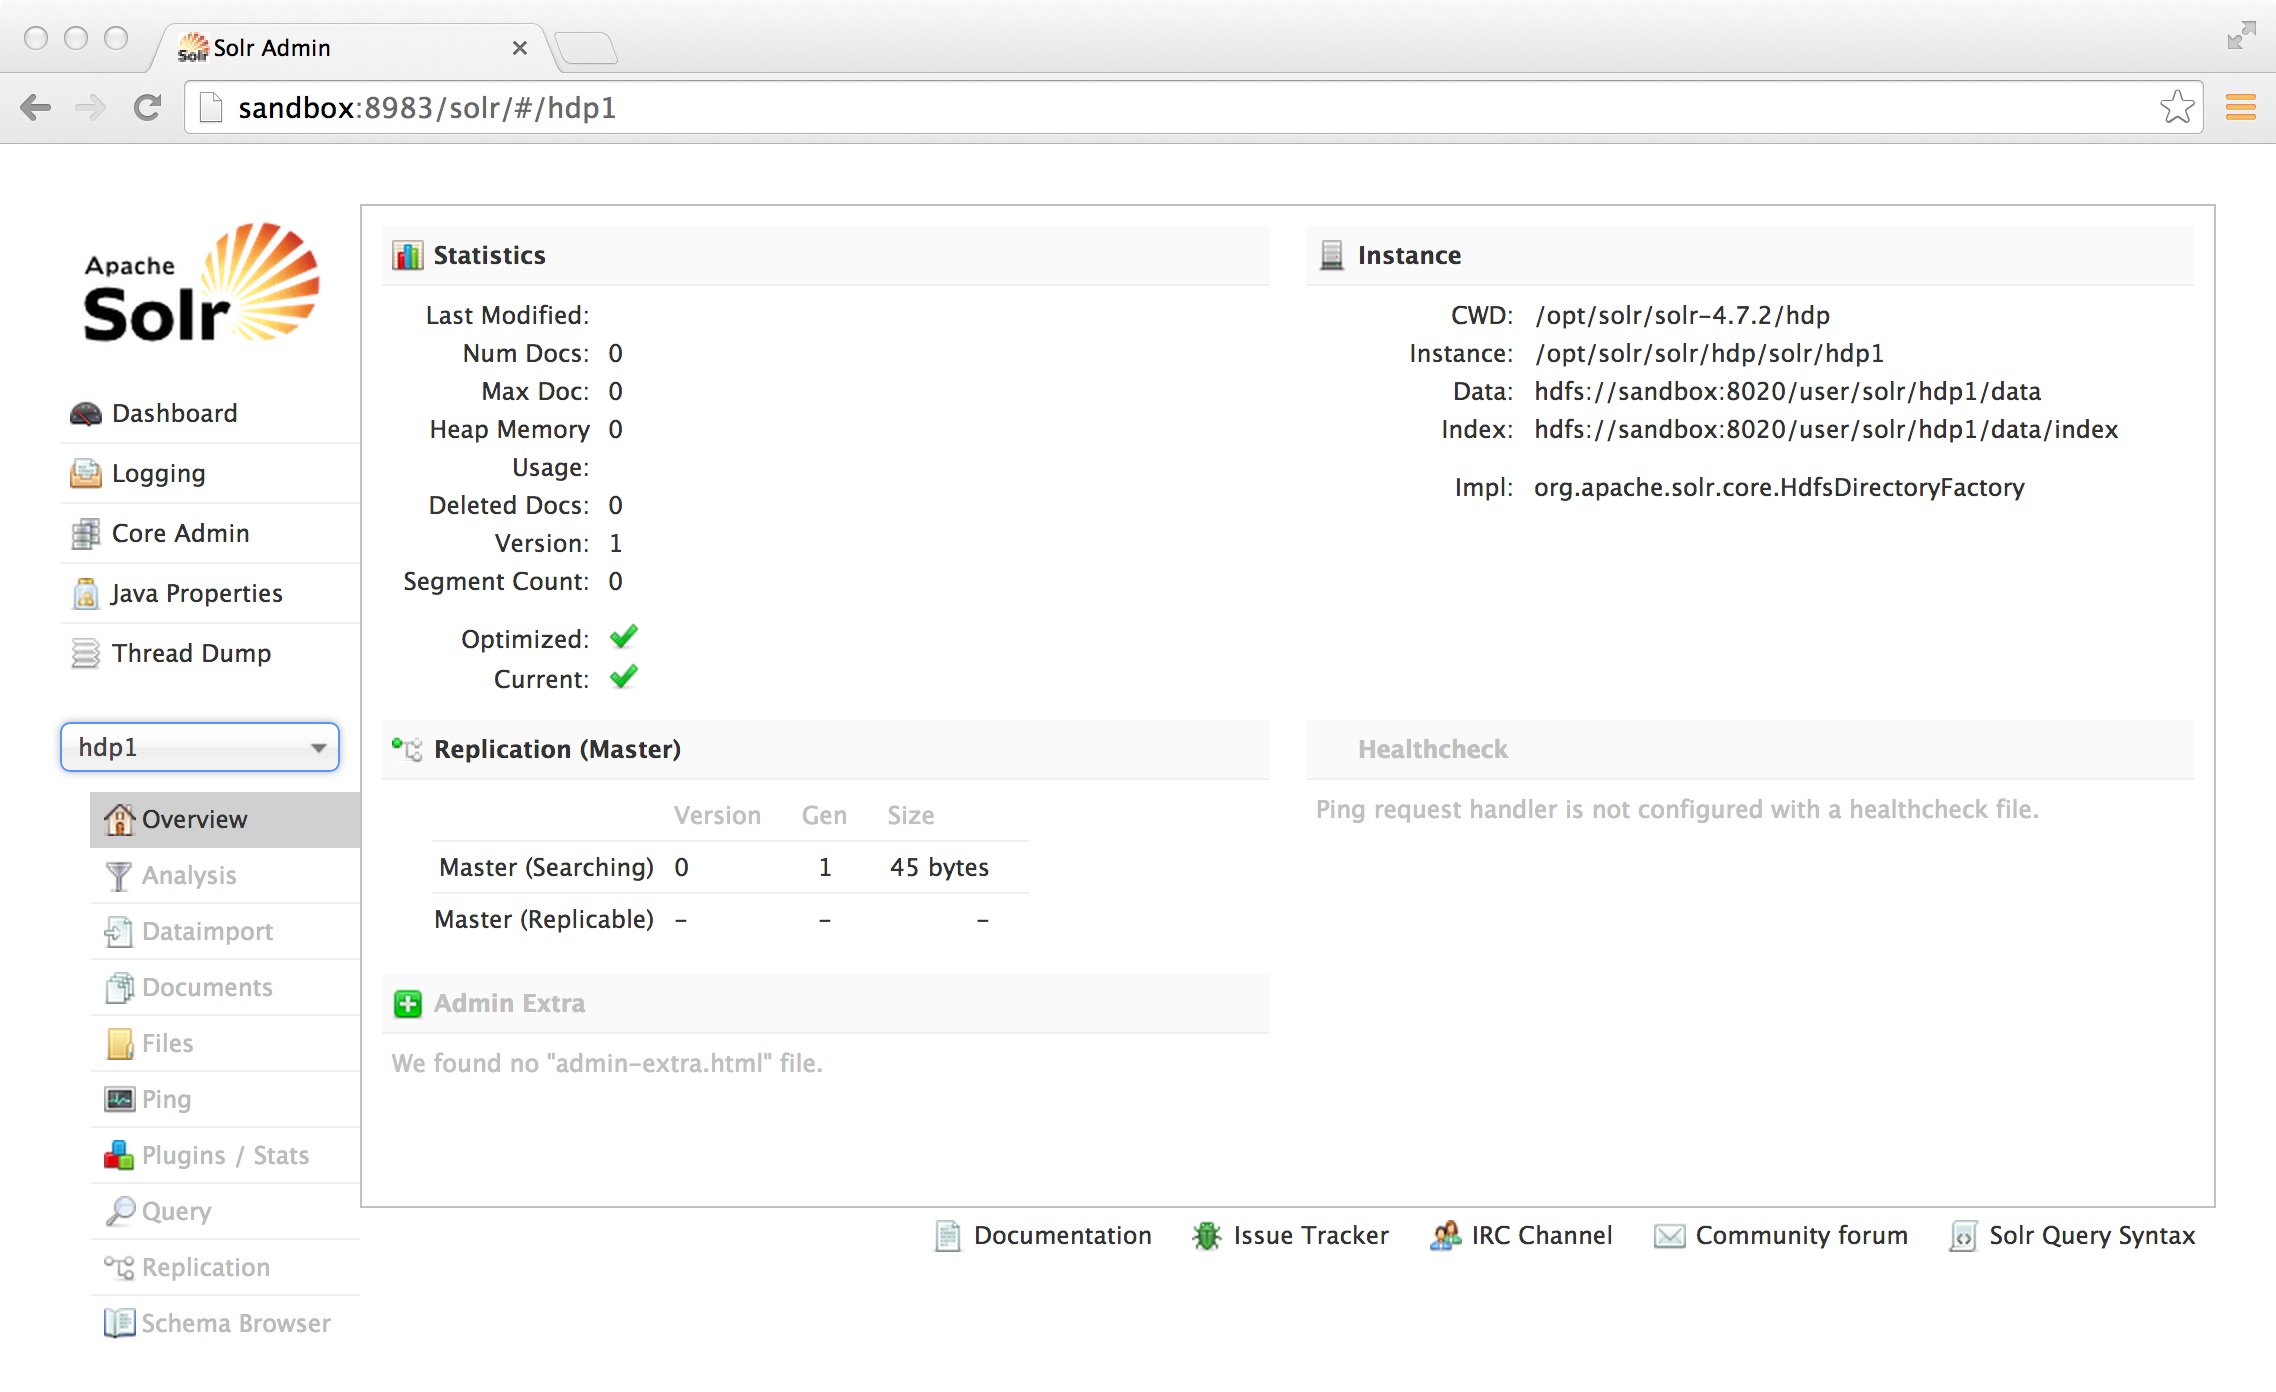Open the Documentation link
The image size is (2276, 1392).
pyautogui.click(x=1062, y=1236)
